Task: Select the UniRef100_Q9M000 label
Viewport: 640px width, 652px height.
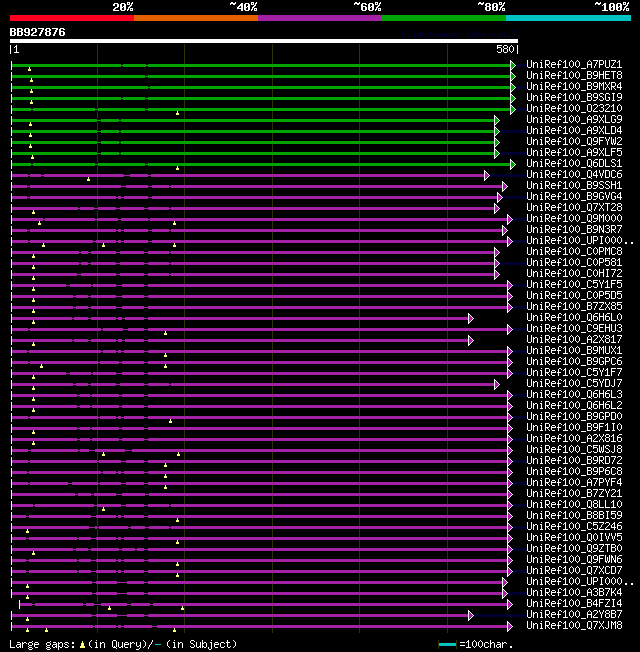Action: point(574,218)
